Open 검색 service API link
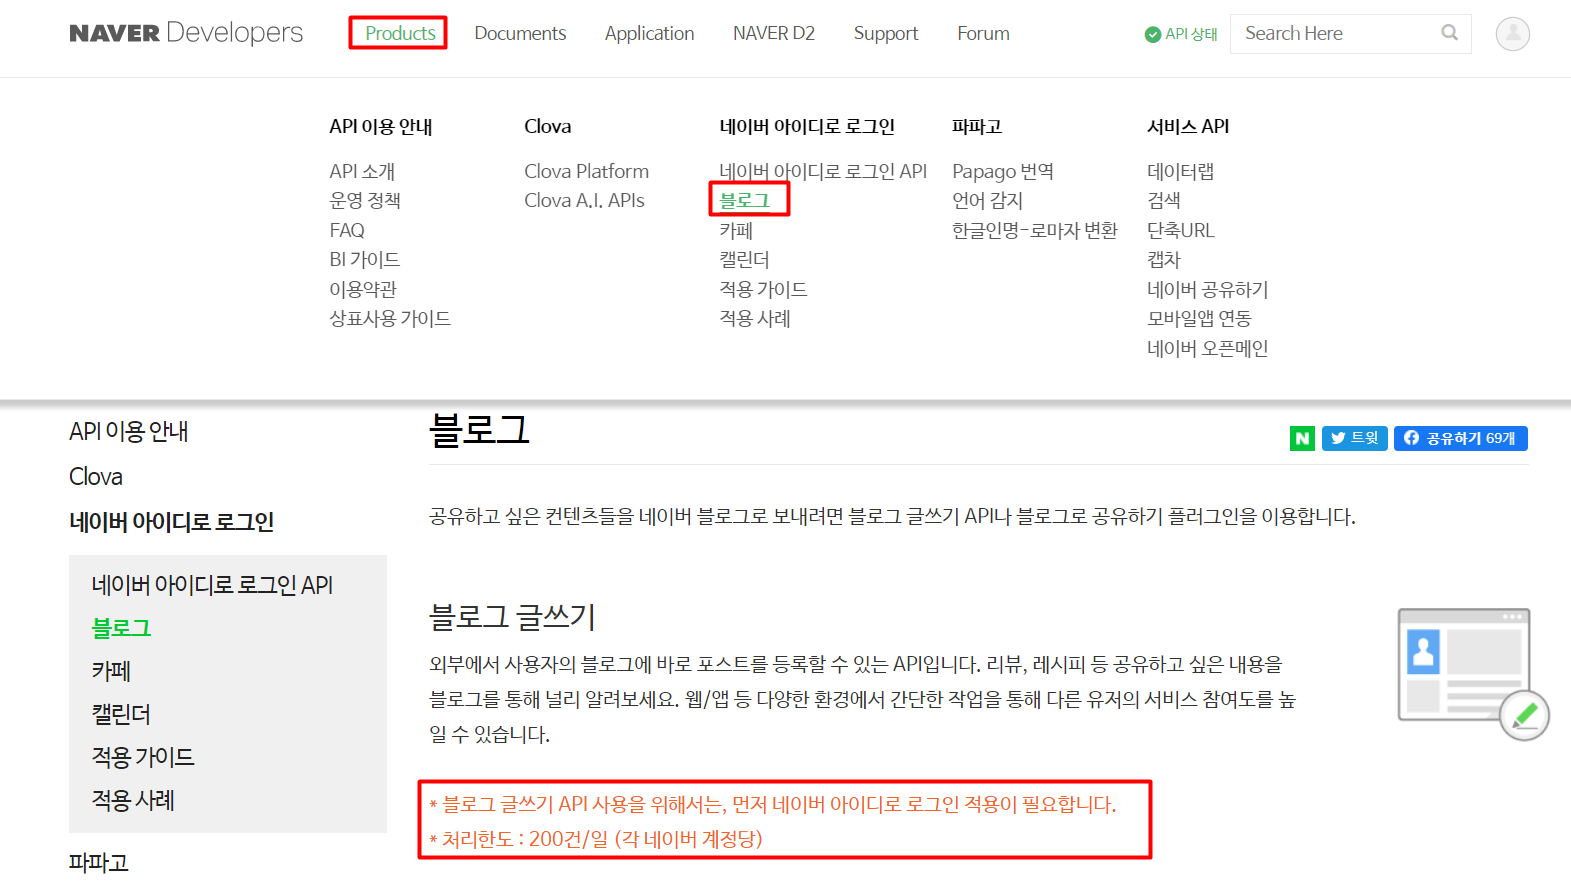Viewport: 1571px width, 886px height. coord(1164,200)
